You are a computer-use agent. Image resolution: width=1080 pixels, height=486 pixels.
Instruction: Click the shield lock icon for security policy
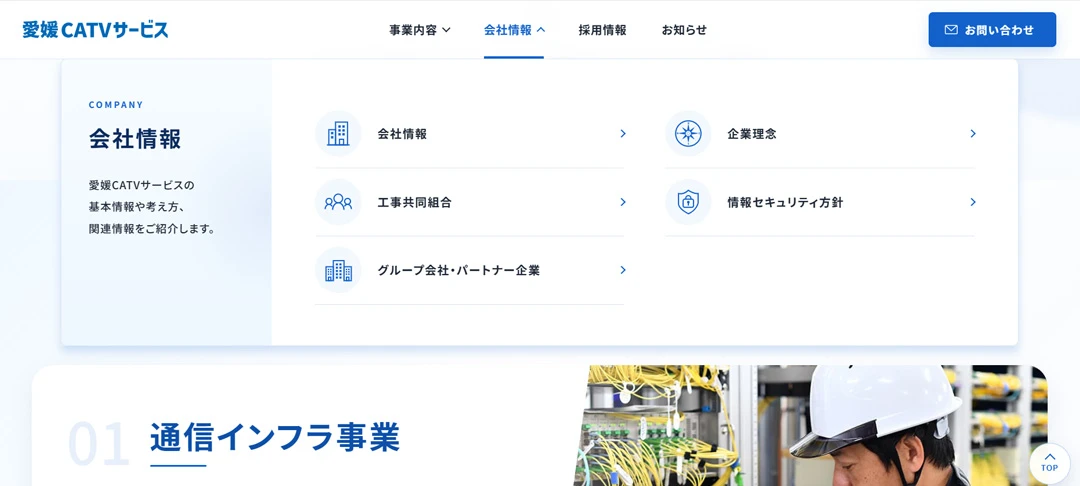coord(688,202)
